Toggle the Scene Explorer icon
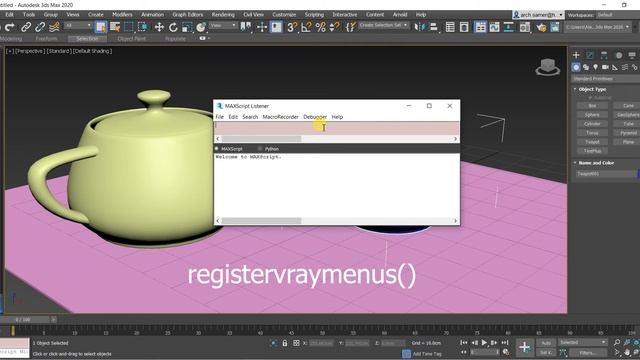Viewport: 640px width, 360px height. 450,27
